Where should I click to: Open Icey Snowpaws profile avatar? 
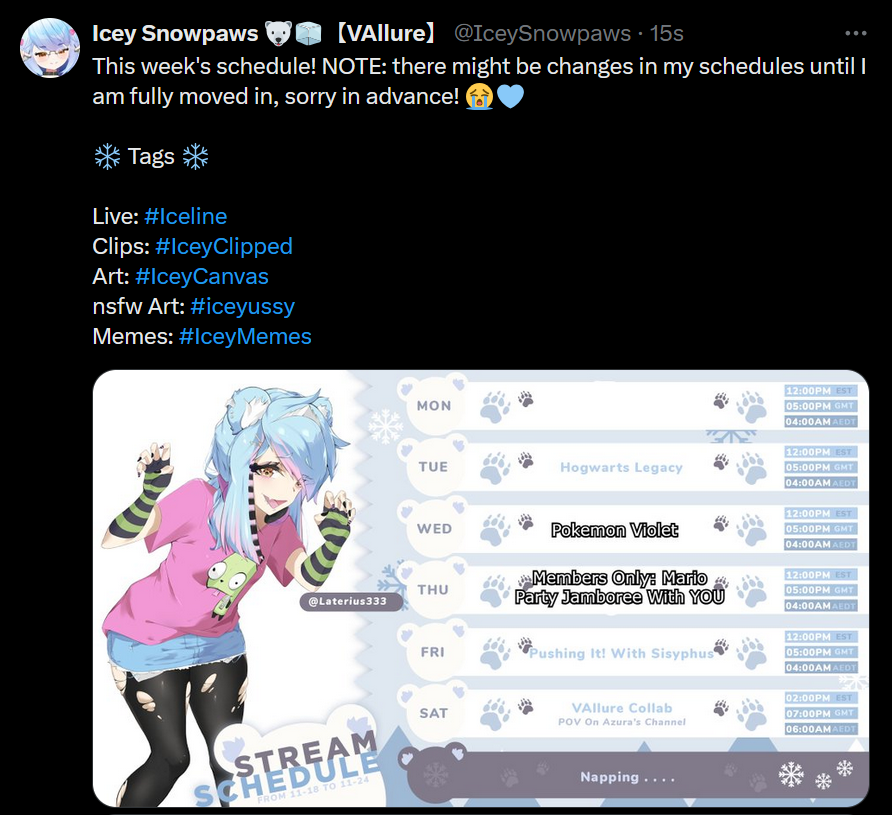click(50, 48)
